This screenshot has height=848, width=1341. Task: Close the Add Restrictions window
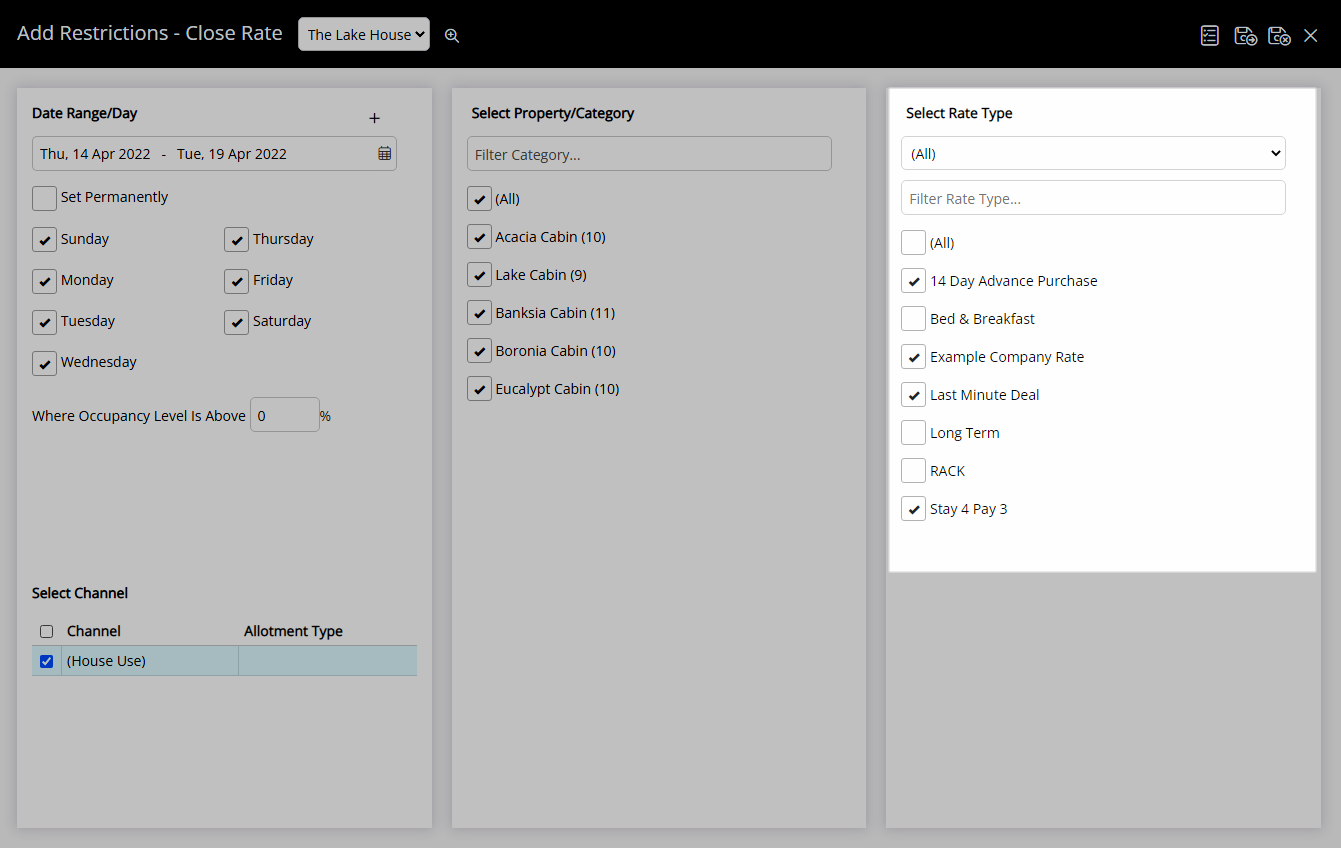tap(1311, 35)
